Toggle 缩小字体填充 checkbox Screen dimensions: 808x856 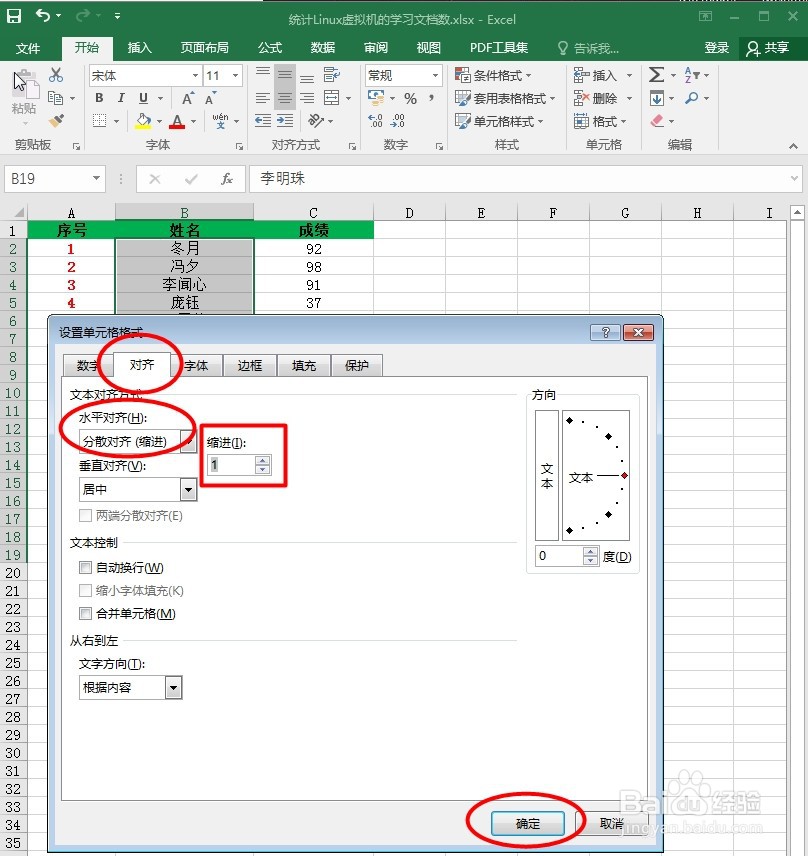pos(85,591)
